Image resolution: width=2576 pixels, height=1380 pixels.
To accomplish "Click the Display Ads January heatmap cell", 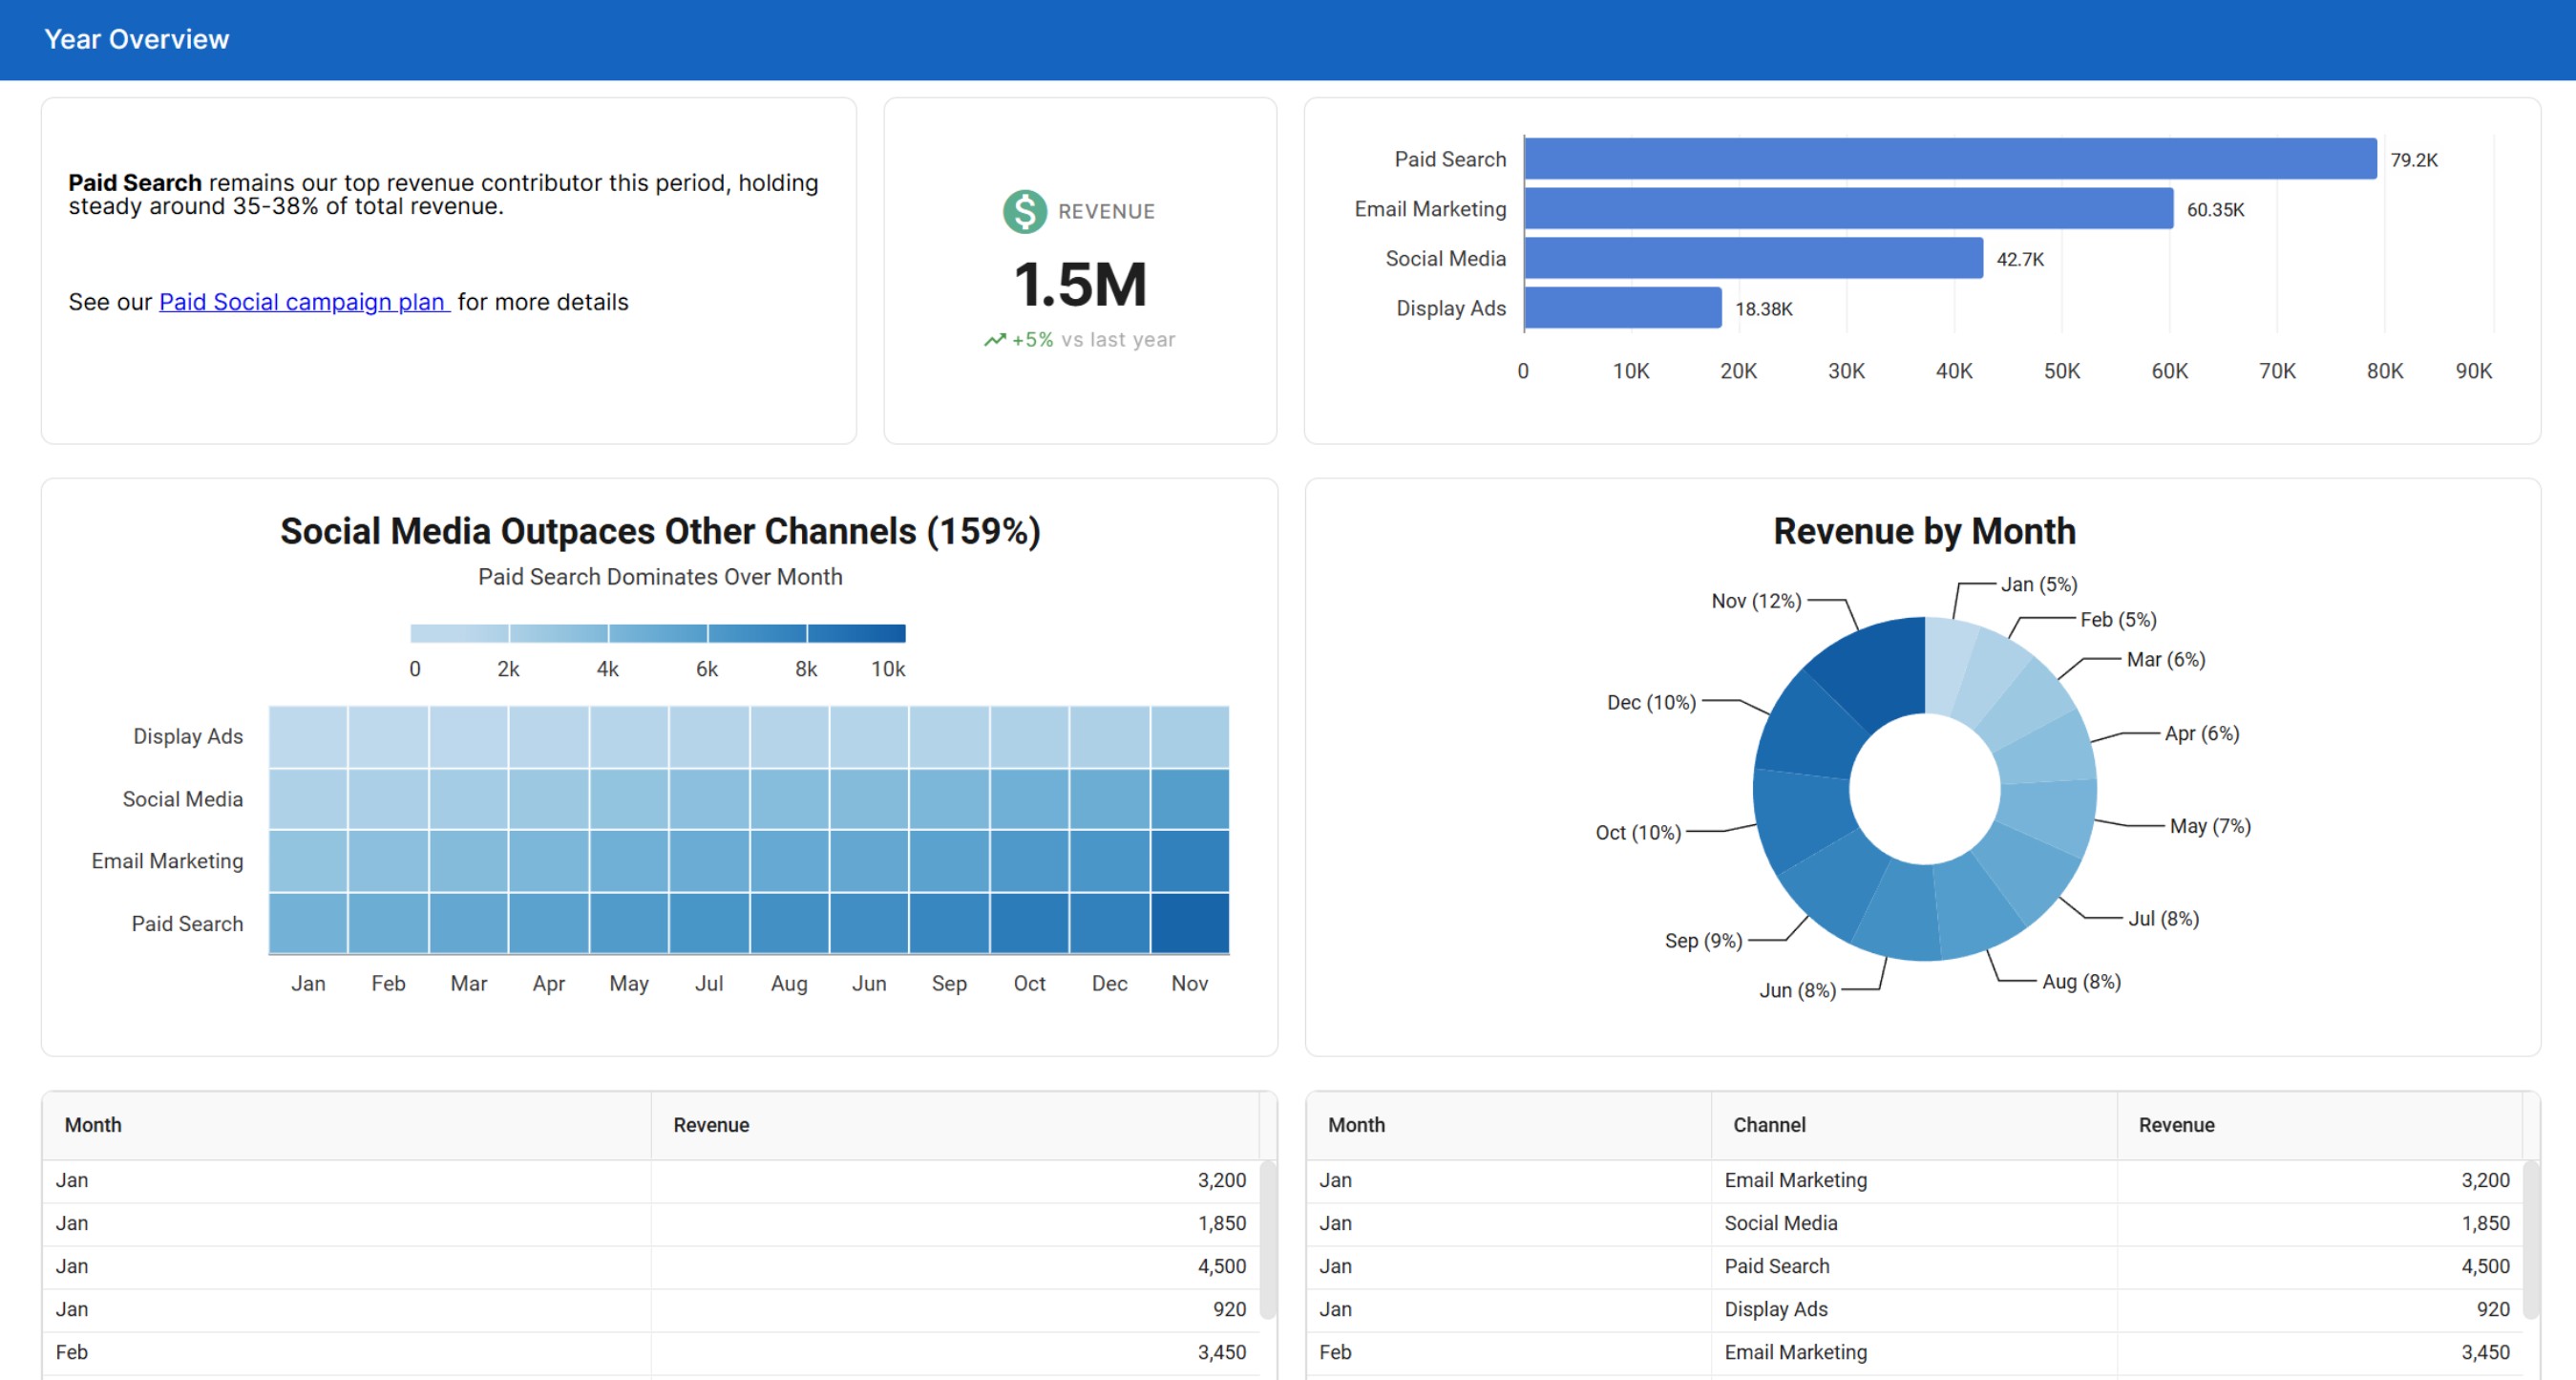I will pyautogui.click(x=308, y=737).
